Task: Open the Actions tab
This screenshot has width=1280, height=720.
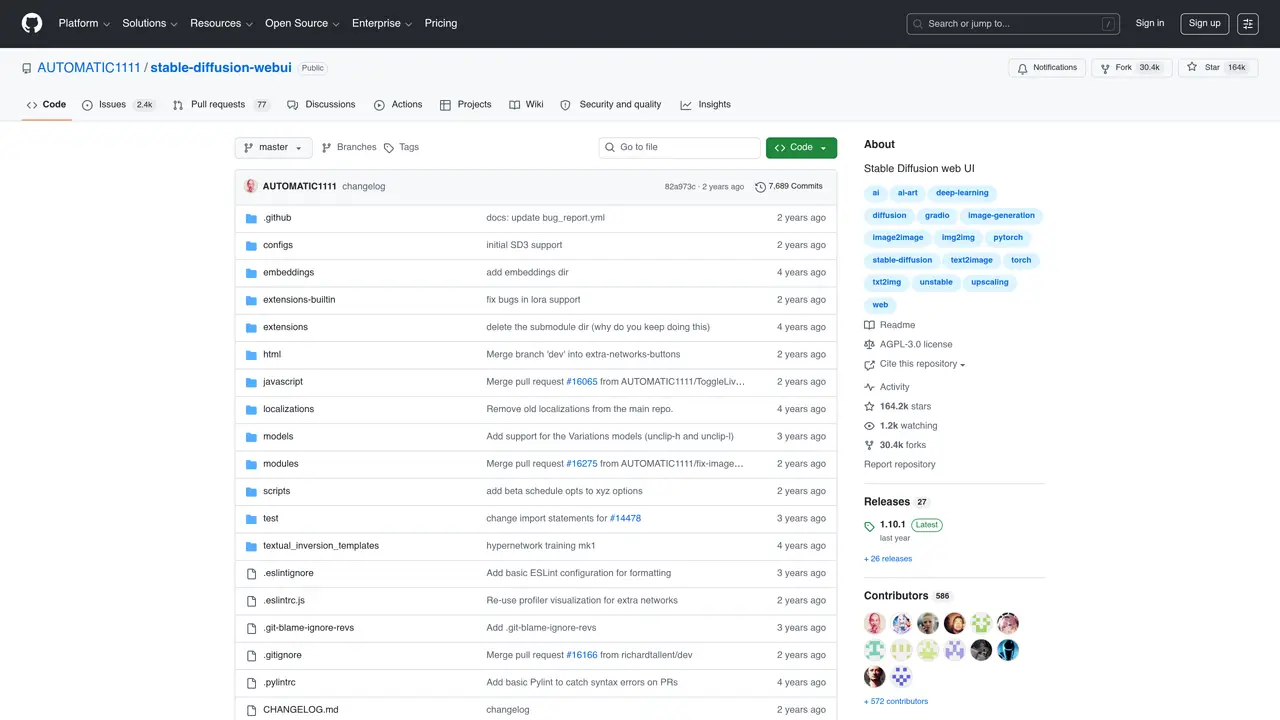Action: pos(398,105)
